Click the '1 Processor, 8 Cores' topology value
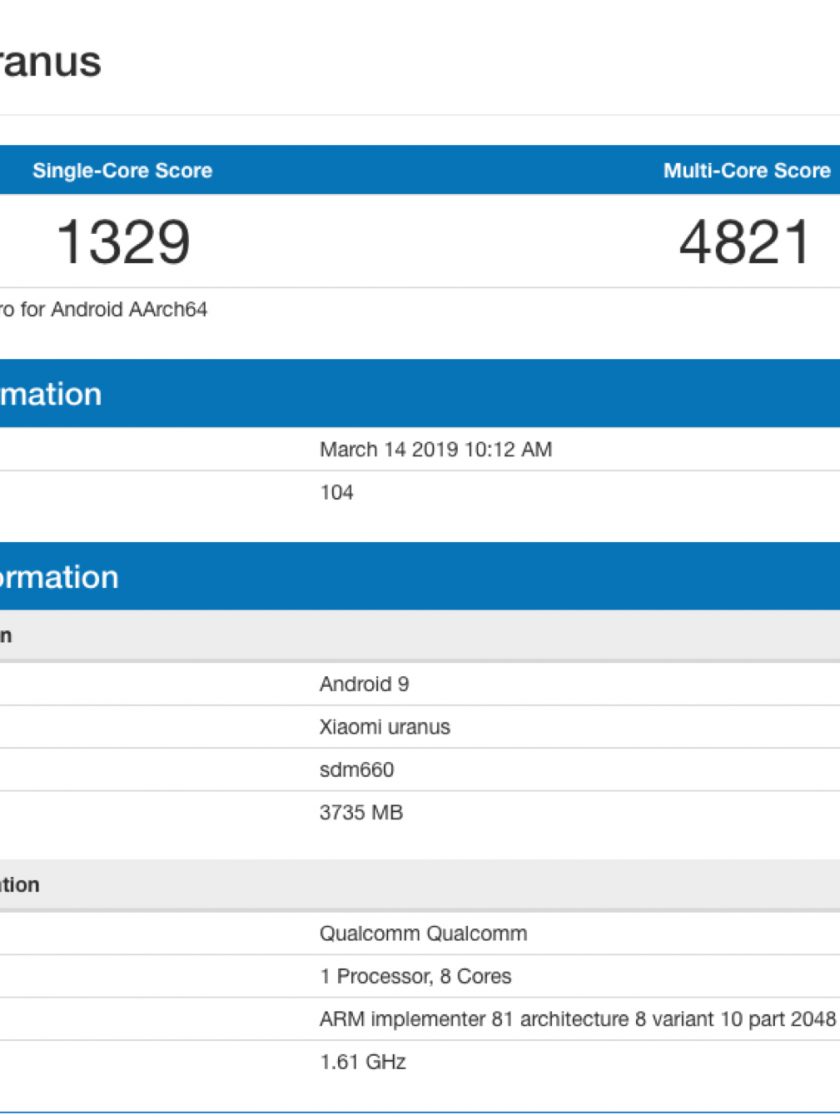This screenshot has height=1120, width=840. (x=416, y=977)
